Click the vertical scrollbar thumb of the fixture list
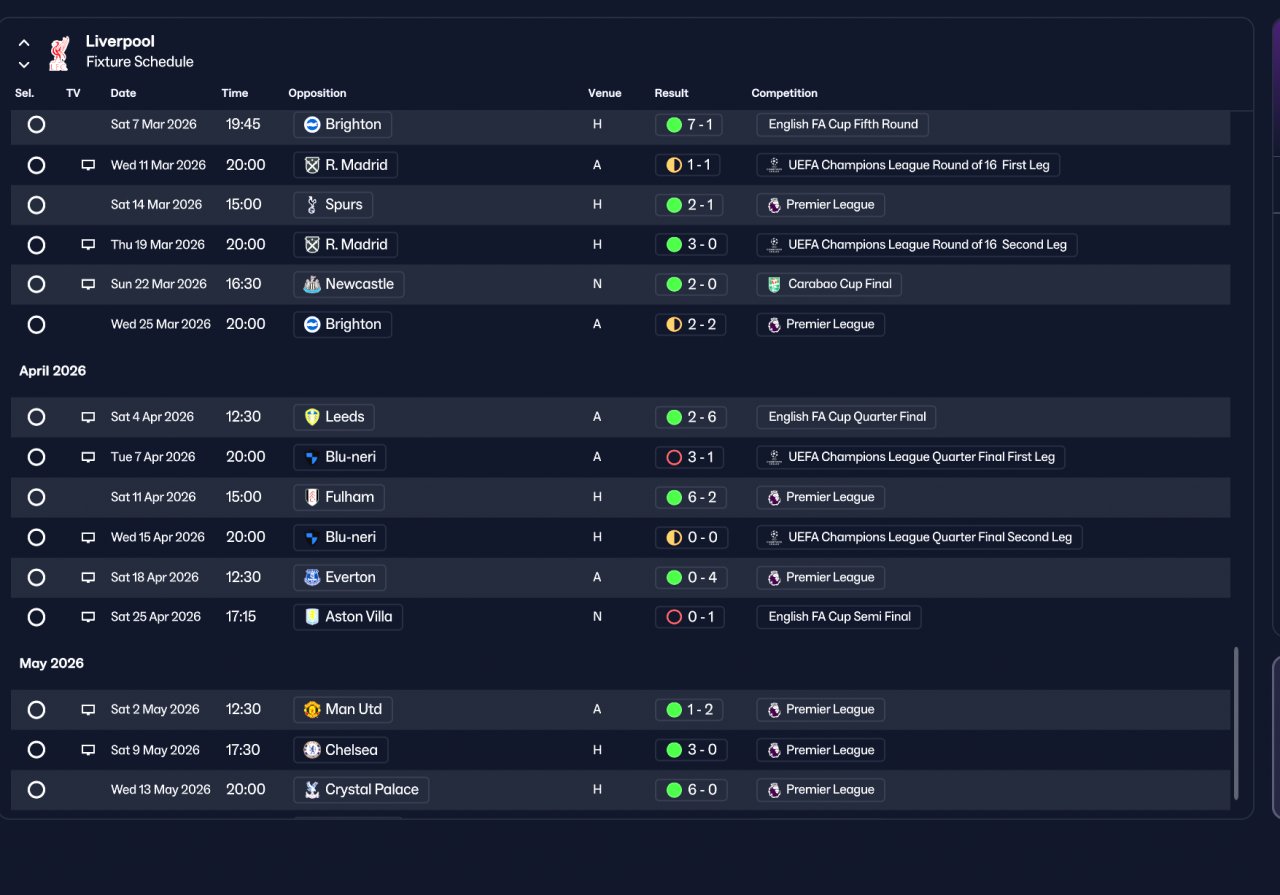 (x=1236, y=723)
